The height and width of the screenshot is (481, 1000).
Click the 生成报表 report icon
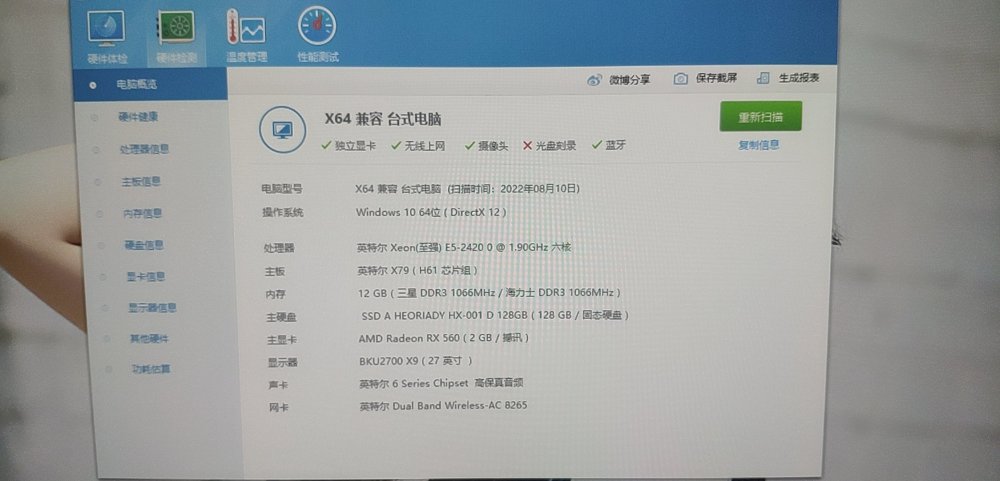click(763, 78)
